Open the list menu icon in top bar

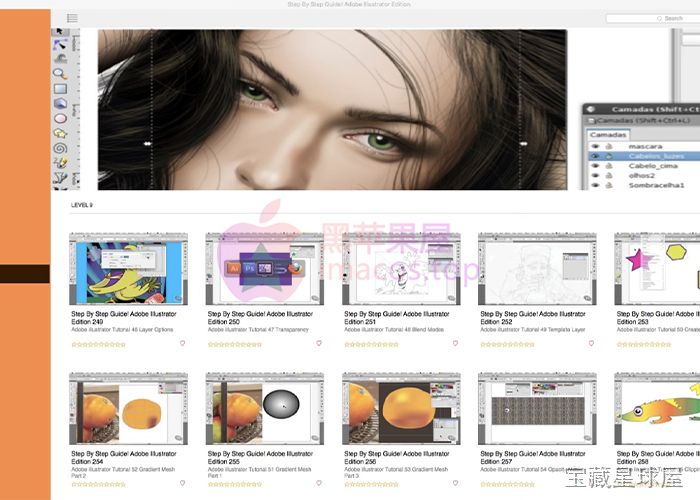[x=72, y=18]
